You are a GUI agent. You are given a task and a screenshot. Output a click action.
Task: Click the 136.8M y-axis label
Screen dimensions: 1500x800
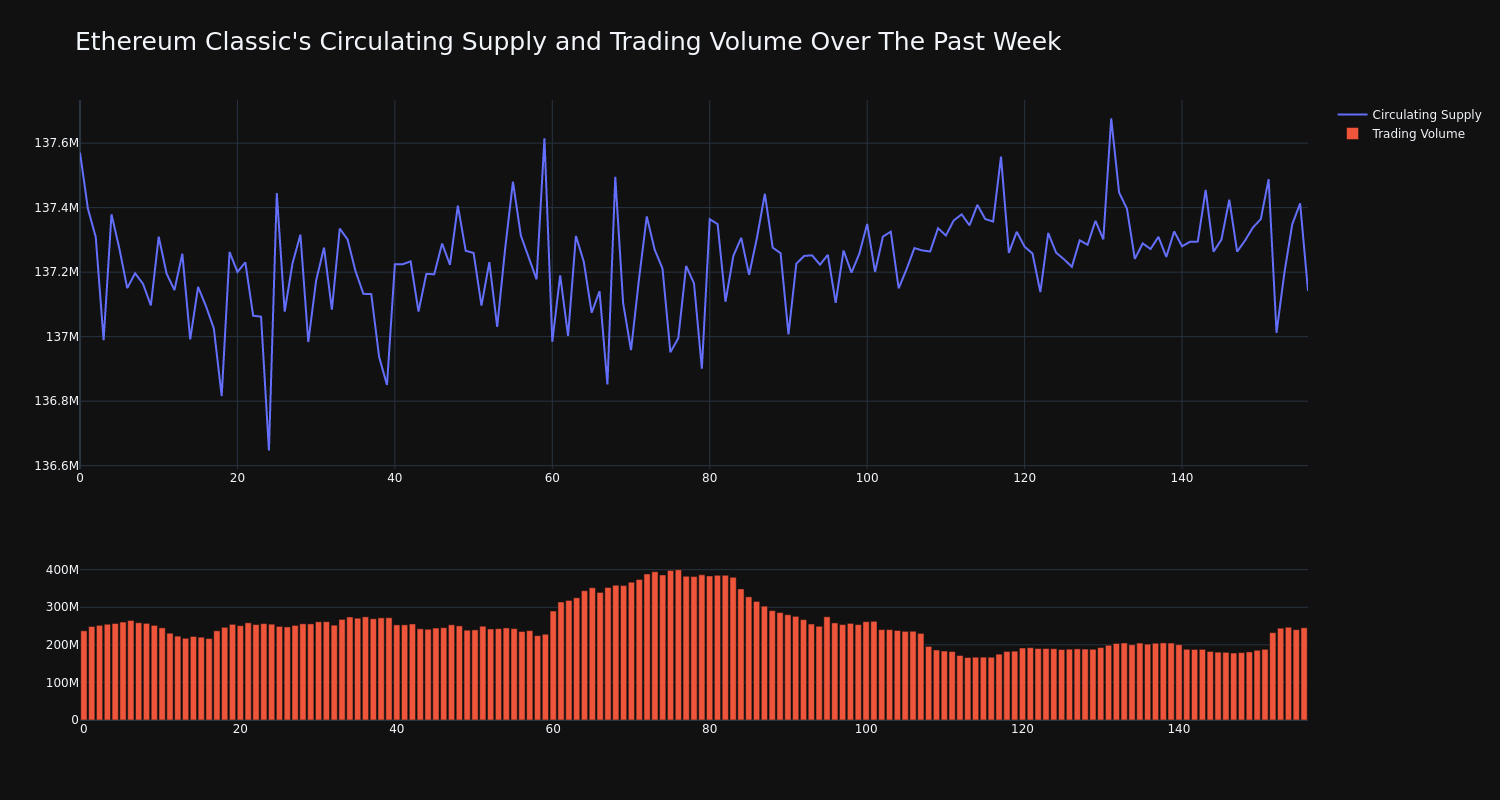click(x=56, y=401)
